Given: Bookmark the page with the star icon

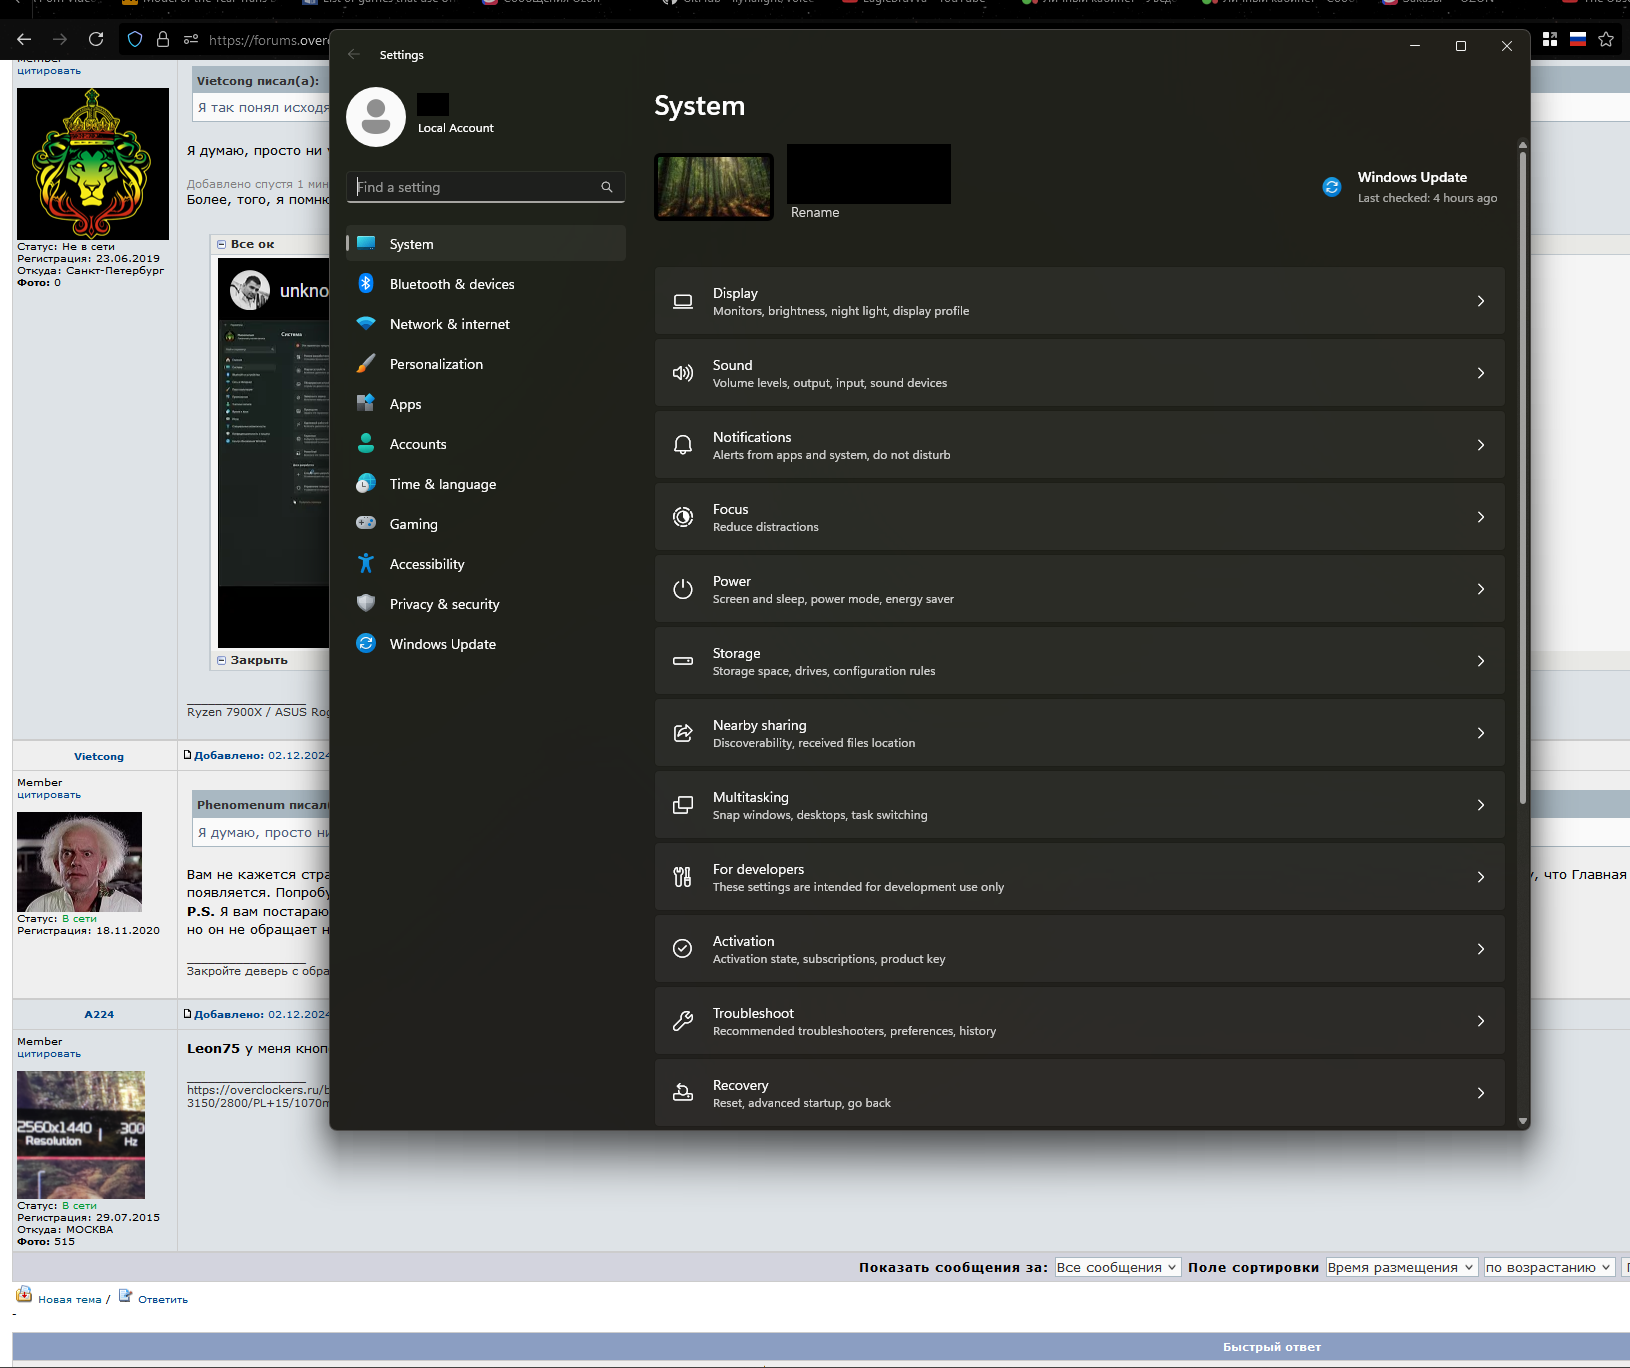Looking at the screenshot, I should click(x=1606, y=39).
